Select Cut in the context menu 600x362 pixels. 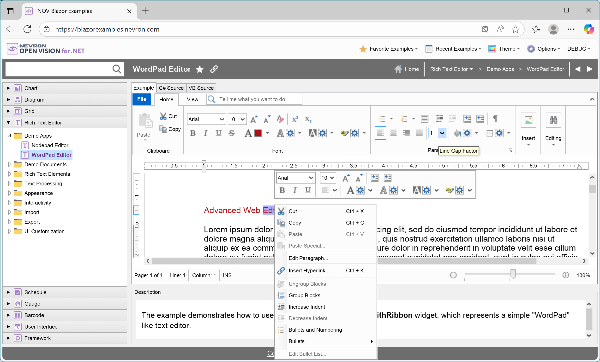(326, 211)
